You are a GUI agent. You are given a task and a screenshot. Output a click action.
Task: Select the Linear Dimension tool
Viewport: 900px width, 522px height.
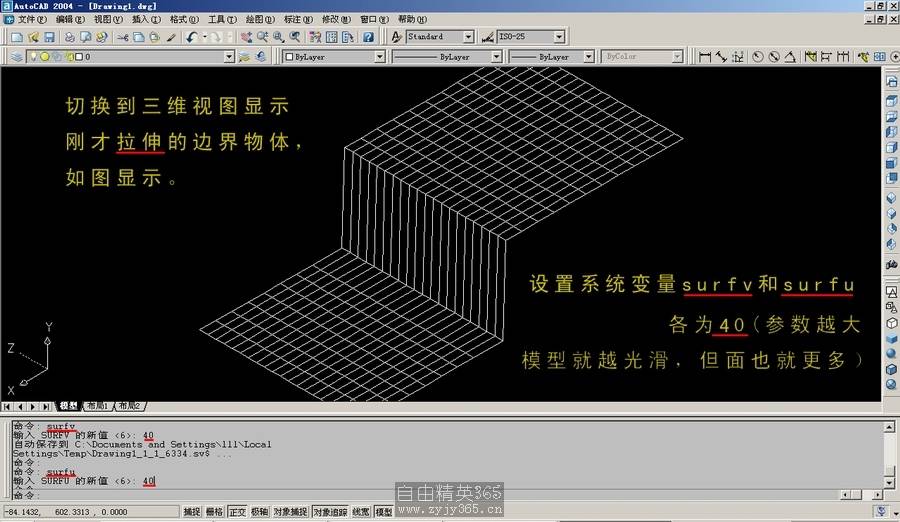pyautogui.click(x=705, y=57)
